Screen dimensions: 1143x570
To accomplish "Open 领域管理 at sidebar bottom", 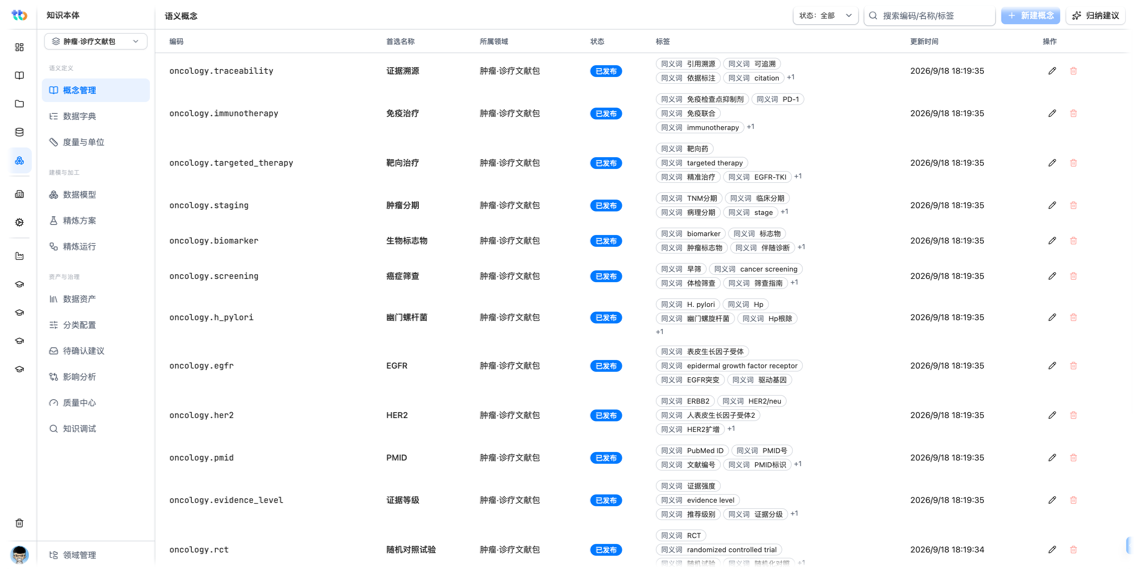I will [x=95, y=555].
